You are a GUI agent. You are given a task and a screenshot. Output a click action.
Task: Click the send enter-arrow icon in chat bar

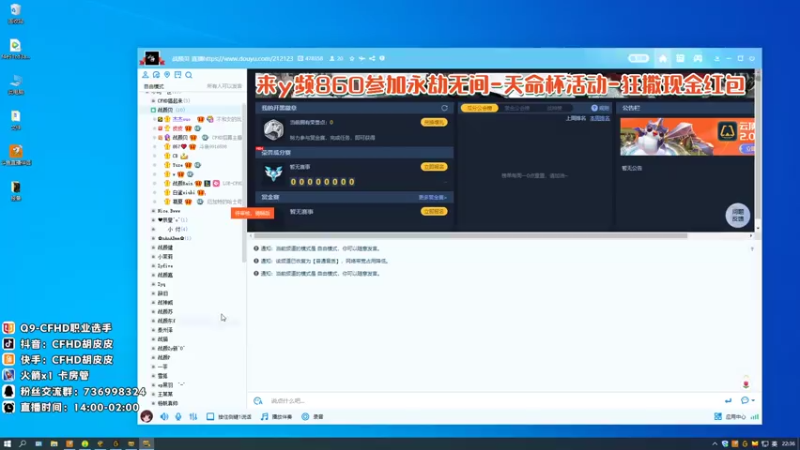pos(728,401)
